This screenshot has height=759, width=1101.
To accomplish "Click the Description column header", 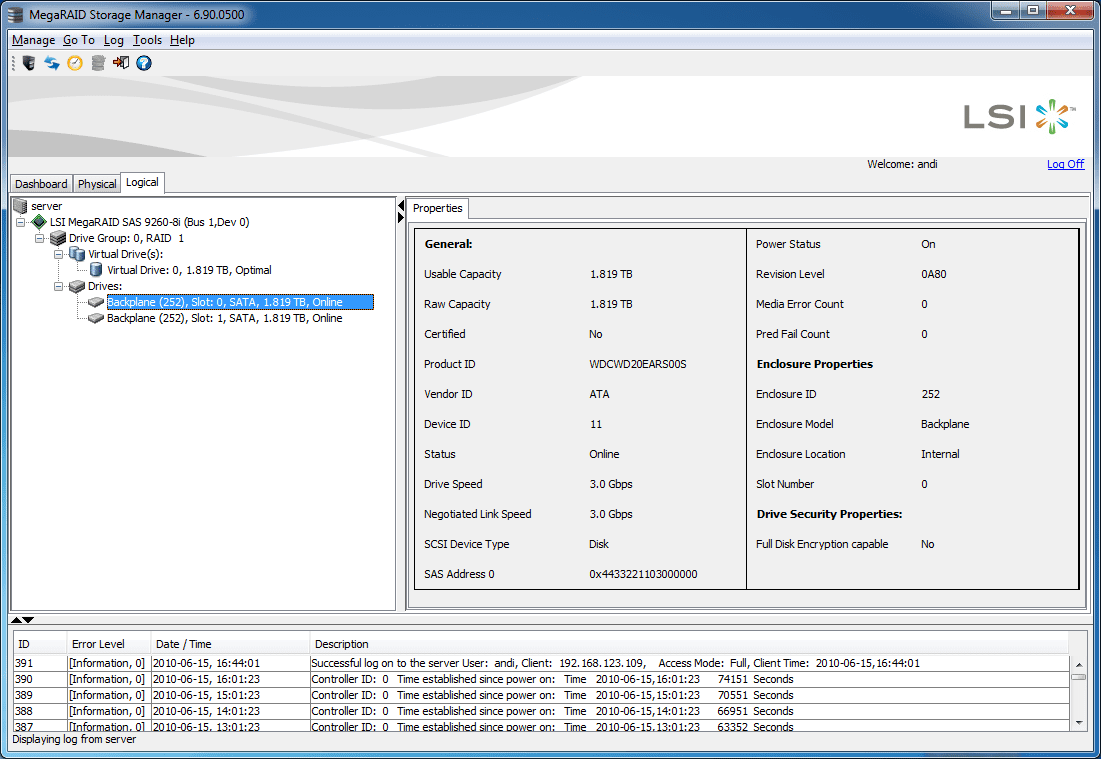I will click(689, 644).
